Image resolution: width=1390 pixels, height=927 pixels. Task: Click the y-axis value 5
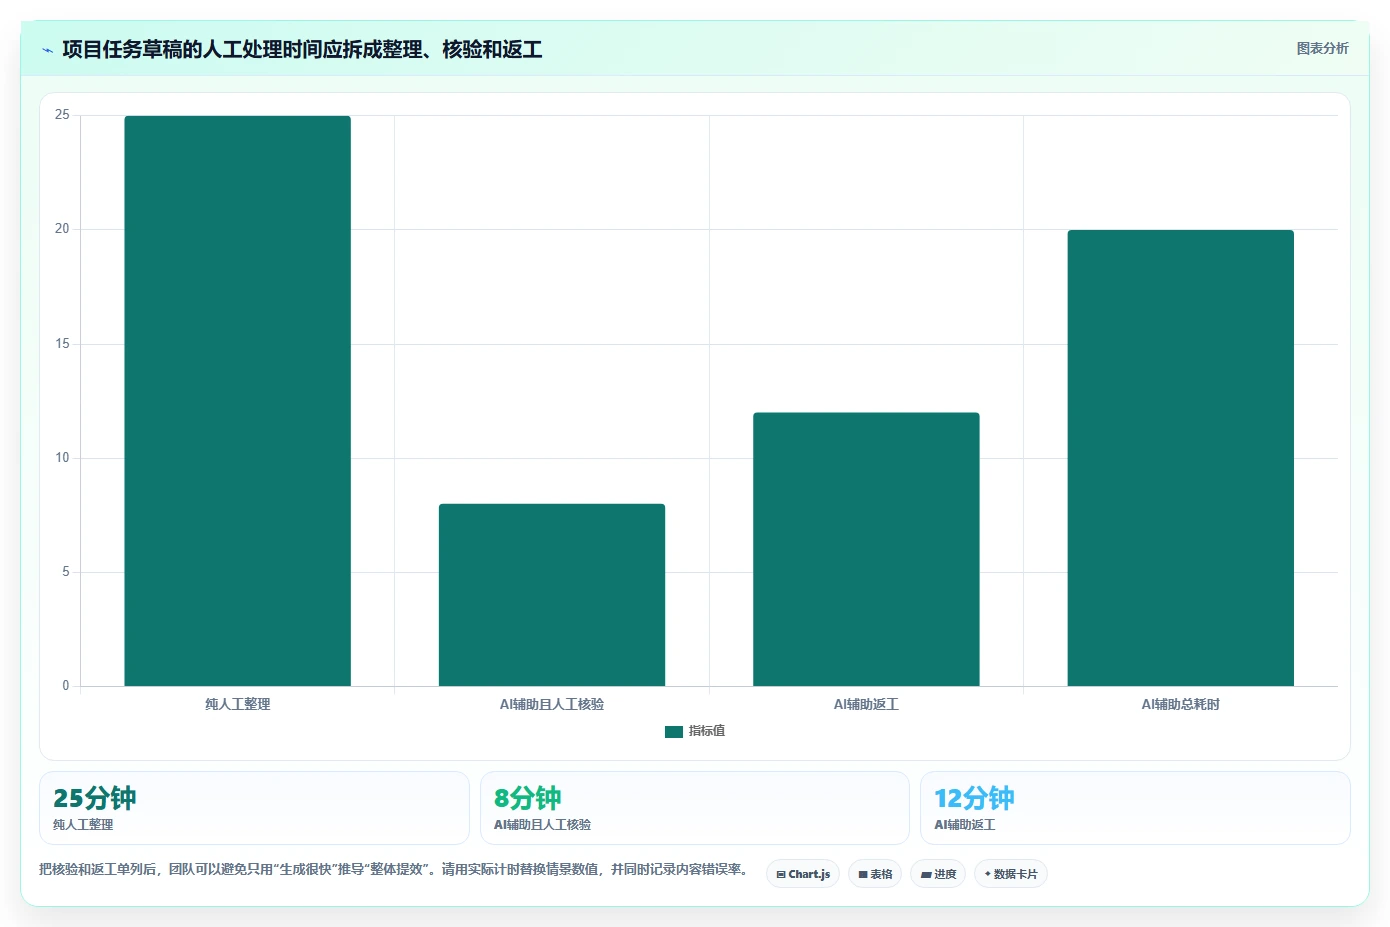point(66,572)
